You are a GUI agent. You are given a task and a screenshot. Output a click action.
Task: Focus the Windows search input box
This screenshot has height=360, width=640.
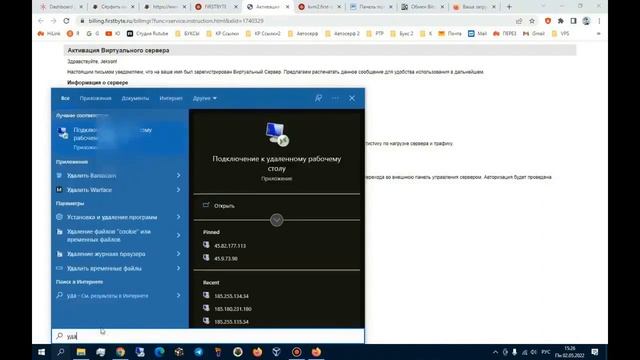[x=208, y=336]
